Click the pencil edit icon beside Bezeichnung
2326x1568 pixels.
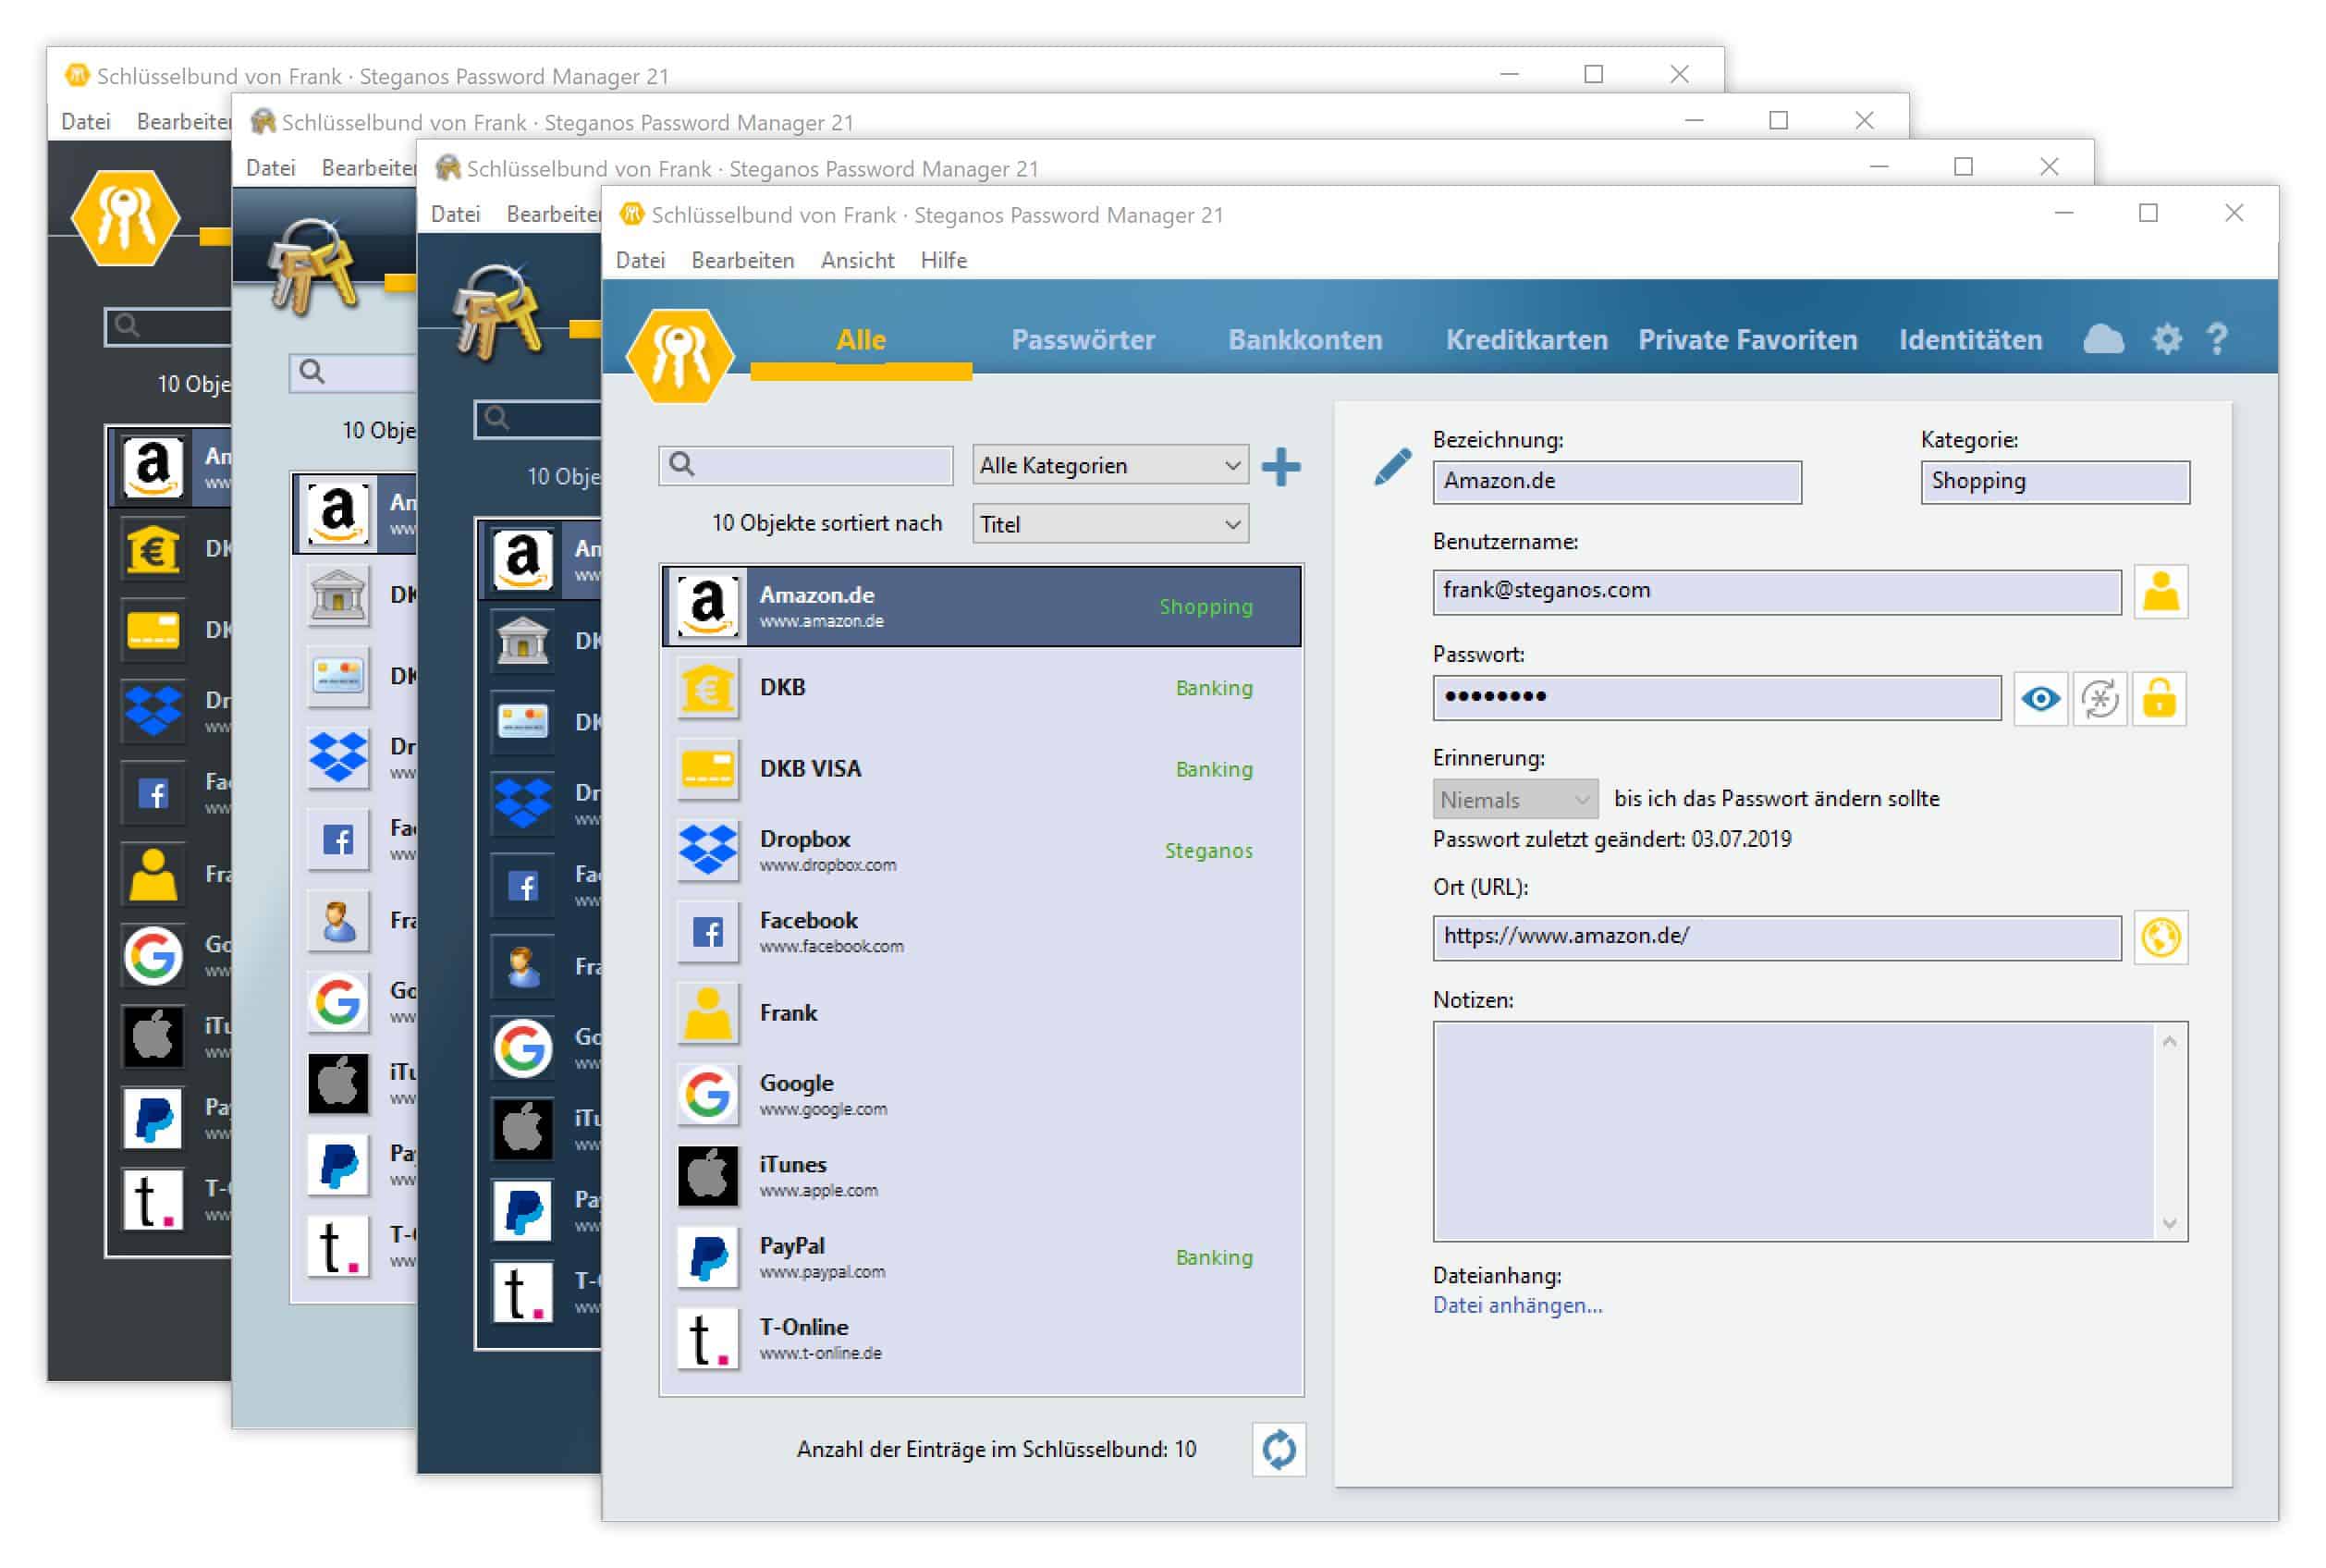point(1391,466)
